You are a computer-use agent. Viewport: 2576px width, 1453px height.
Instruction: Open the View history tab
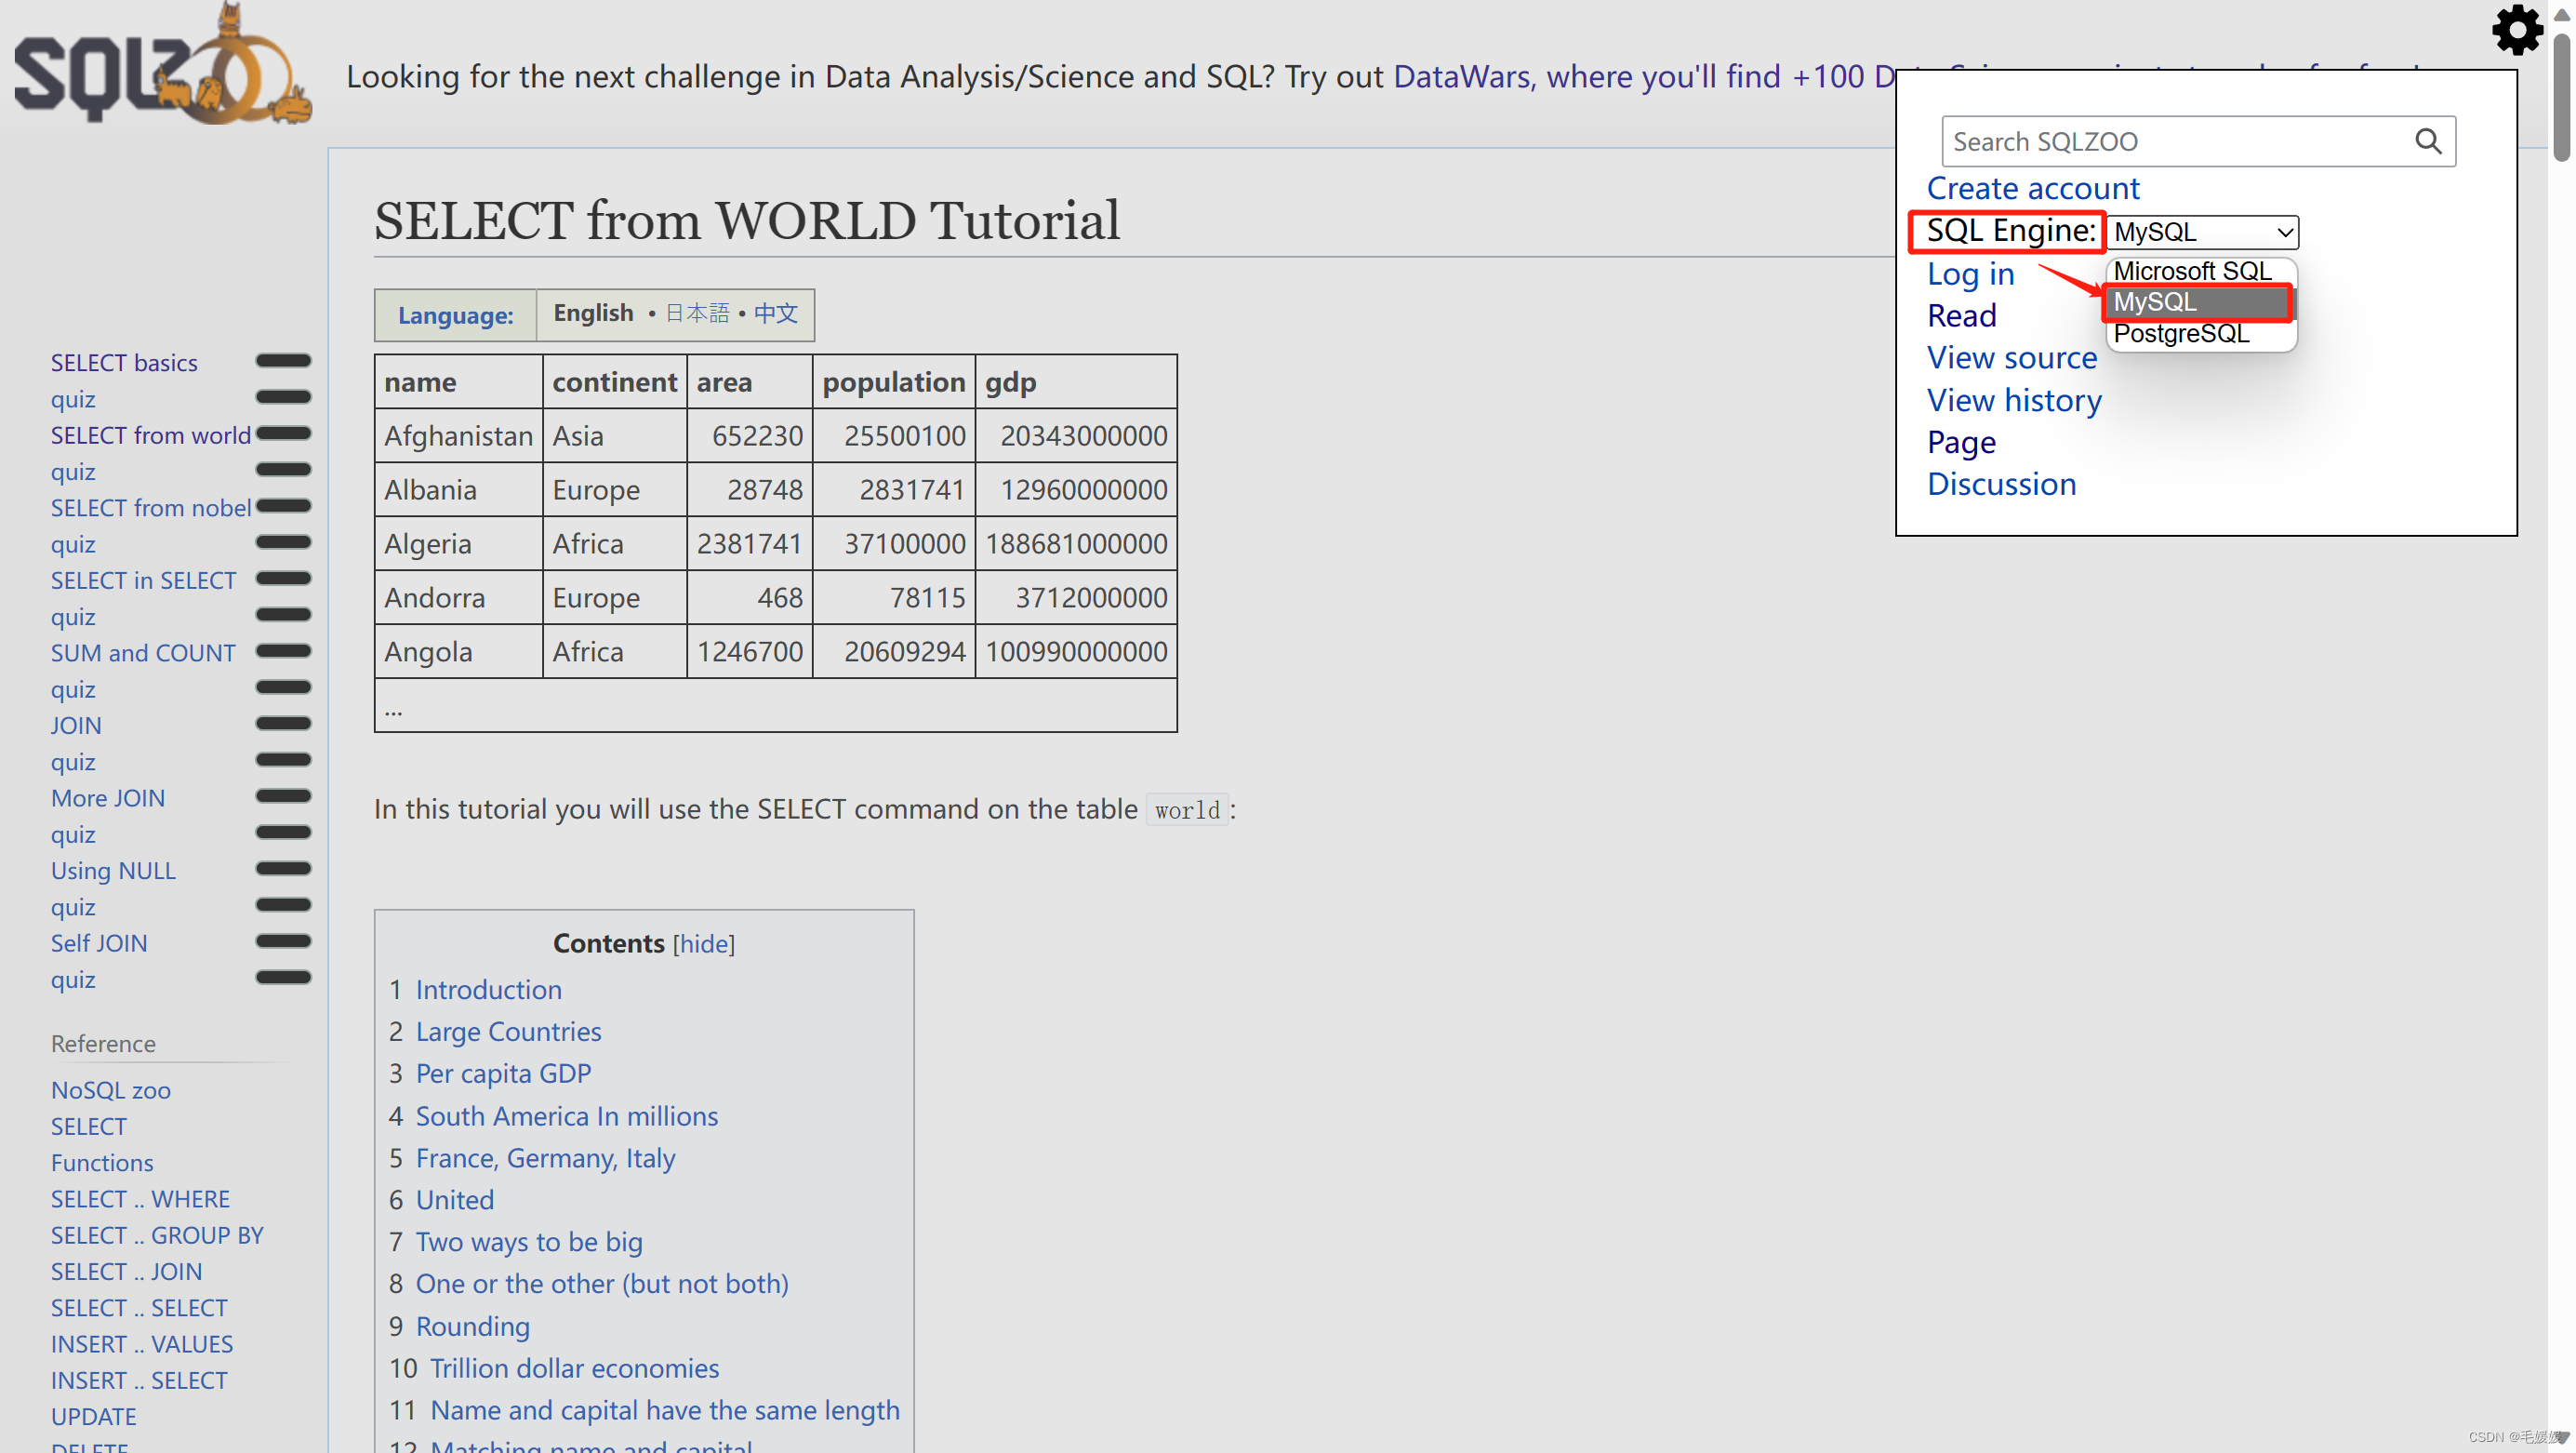[x=2013, y=400]
